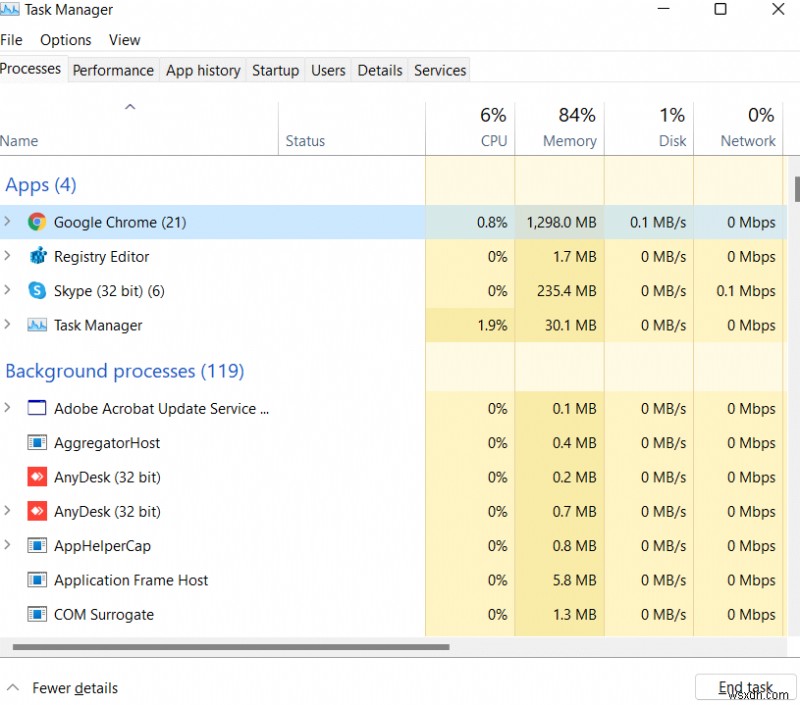Sort processes by Memory column header
Screen dimensions: 800x705
(569, 129)
